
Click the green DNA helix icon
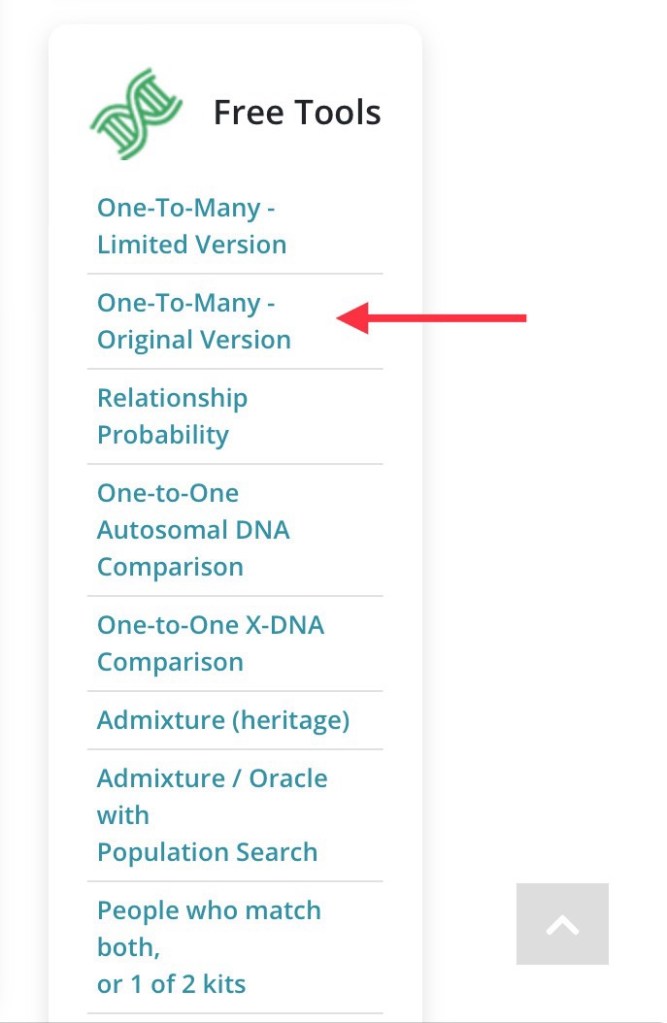point(136,113)
